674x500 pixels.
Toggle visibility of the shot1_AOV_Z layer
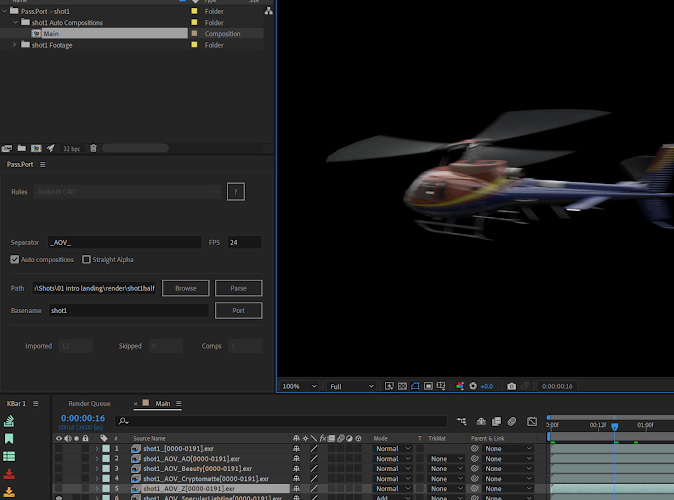click(59, 488)
